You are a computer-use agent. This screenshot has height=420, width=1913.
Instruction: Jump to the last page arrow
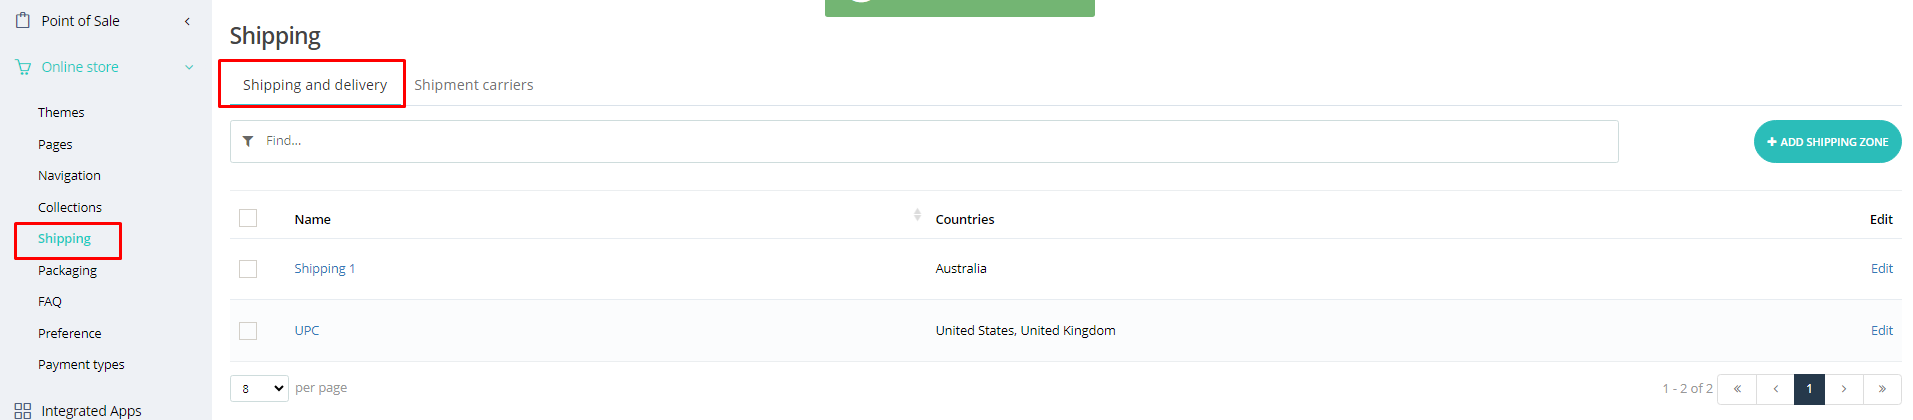(x=1882, y=389)
